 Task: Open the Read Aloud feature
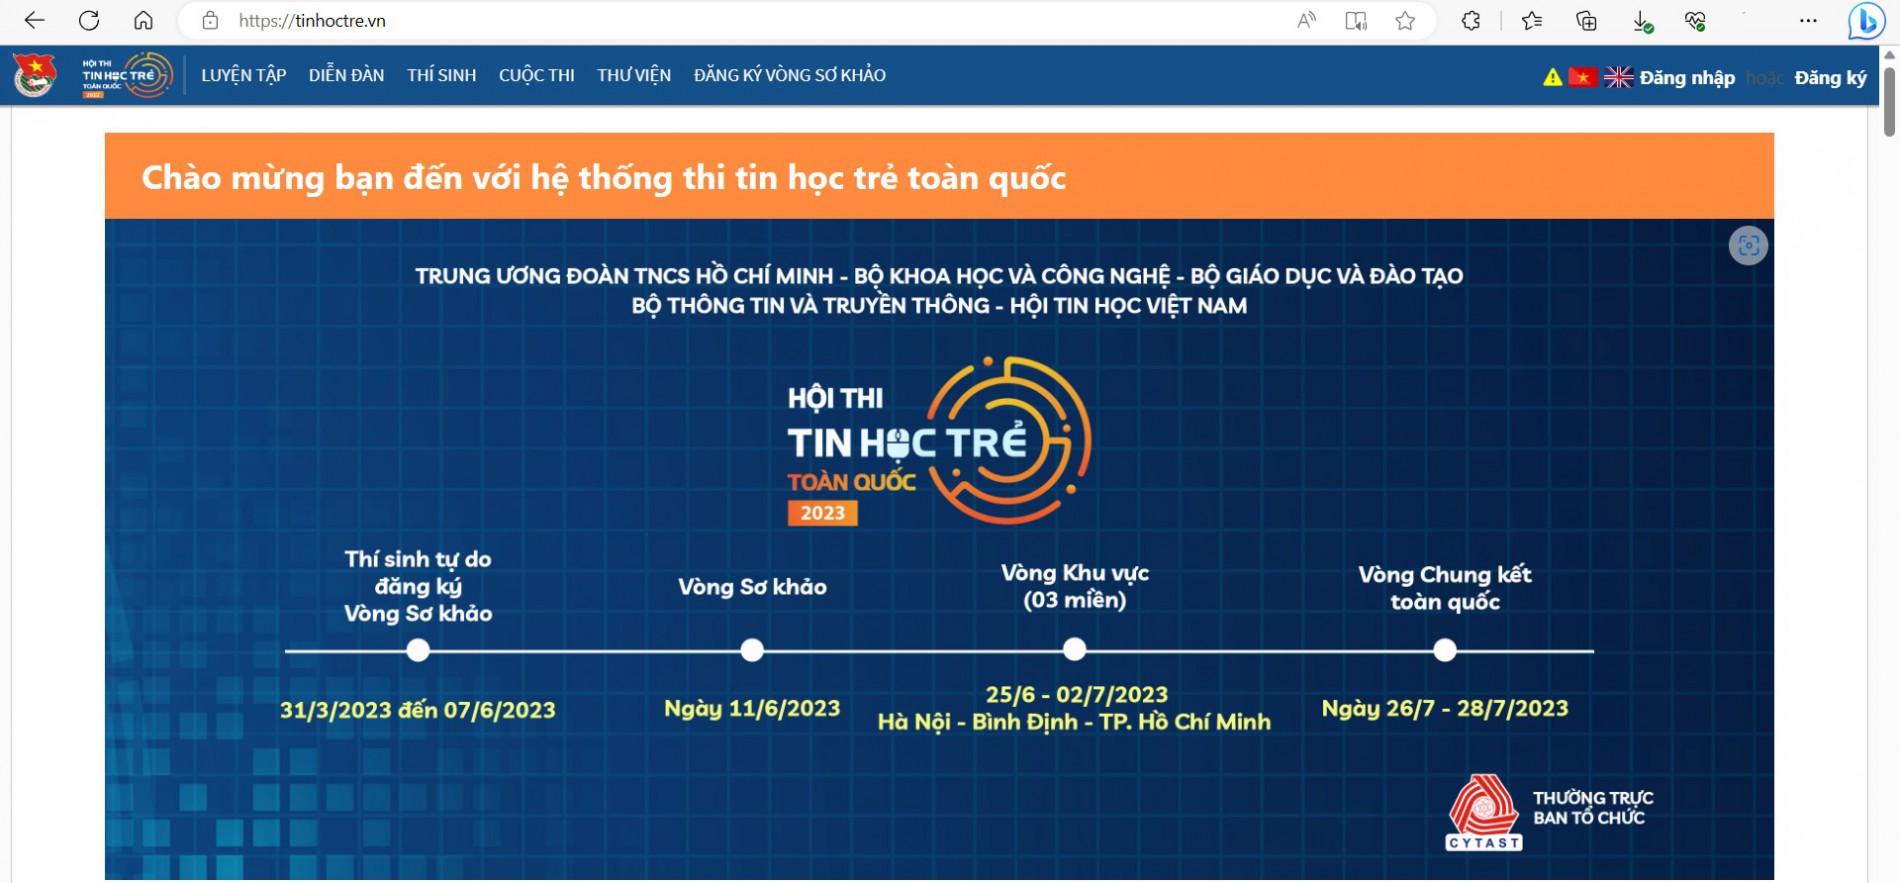[x=1306, y=20]
